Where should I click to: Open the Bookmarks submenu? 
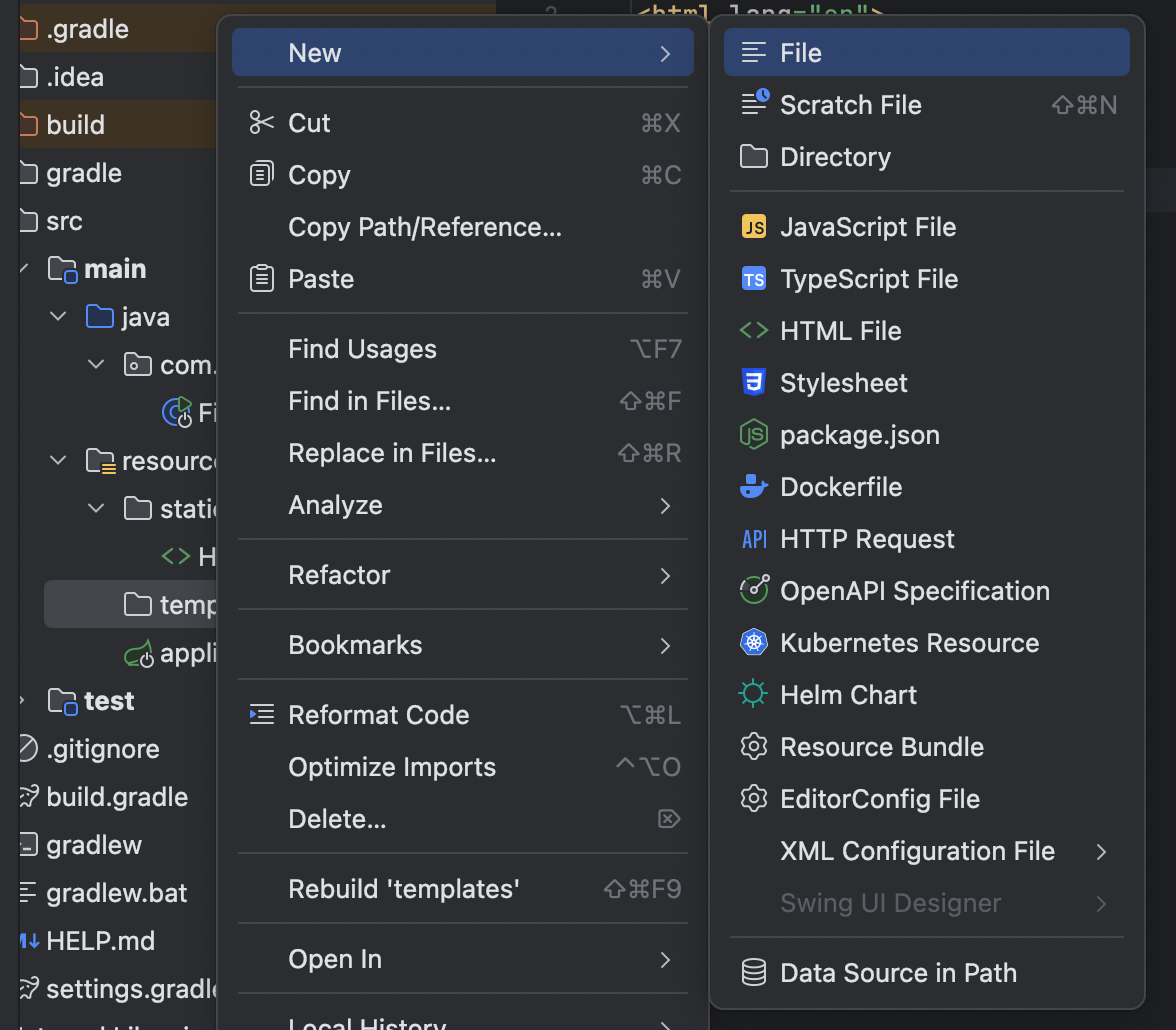(463, 645)
